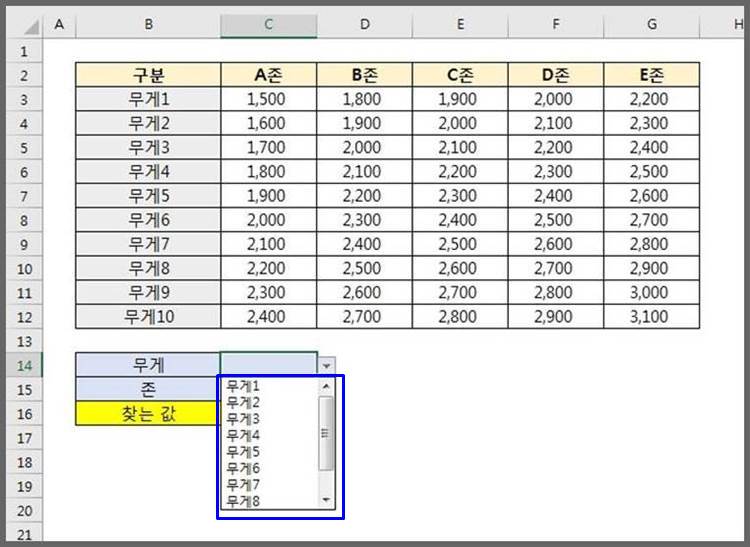Select column D header

(x=364, y=24)
